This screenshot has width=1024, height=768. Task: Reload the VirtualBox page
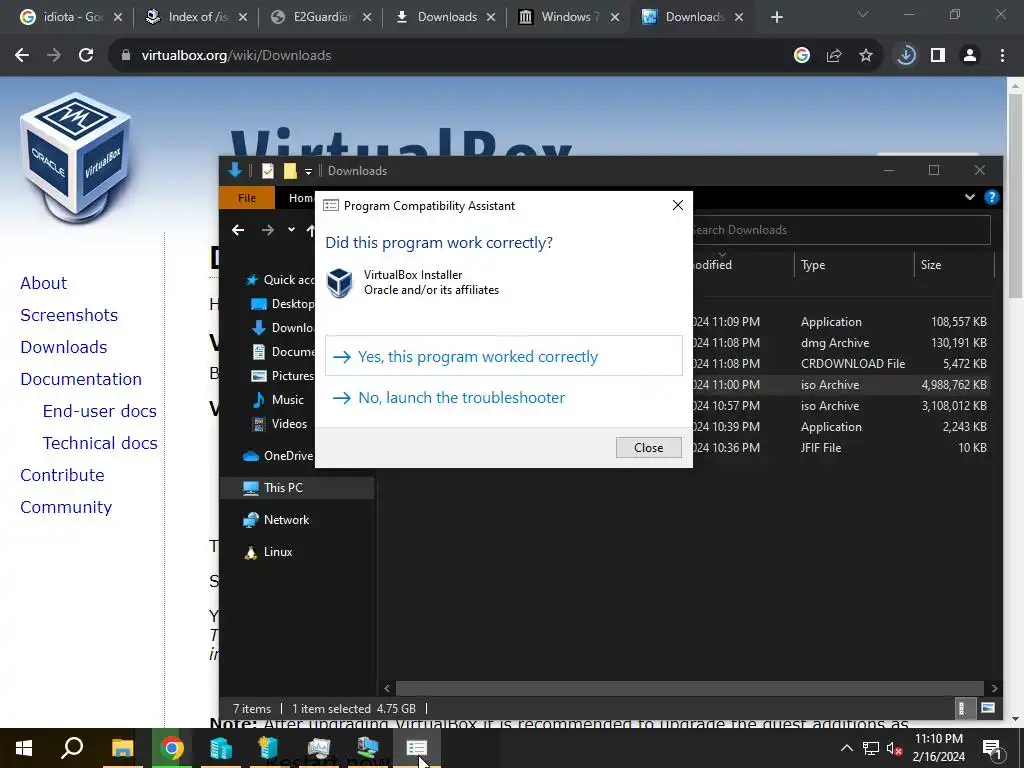pos(86,56)
